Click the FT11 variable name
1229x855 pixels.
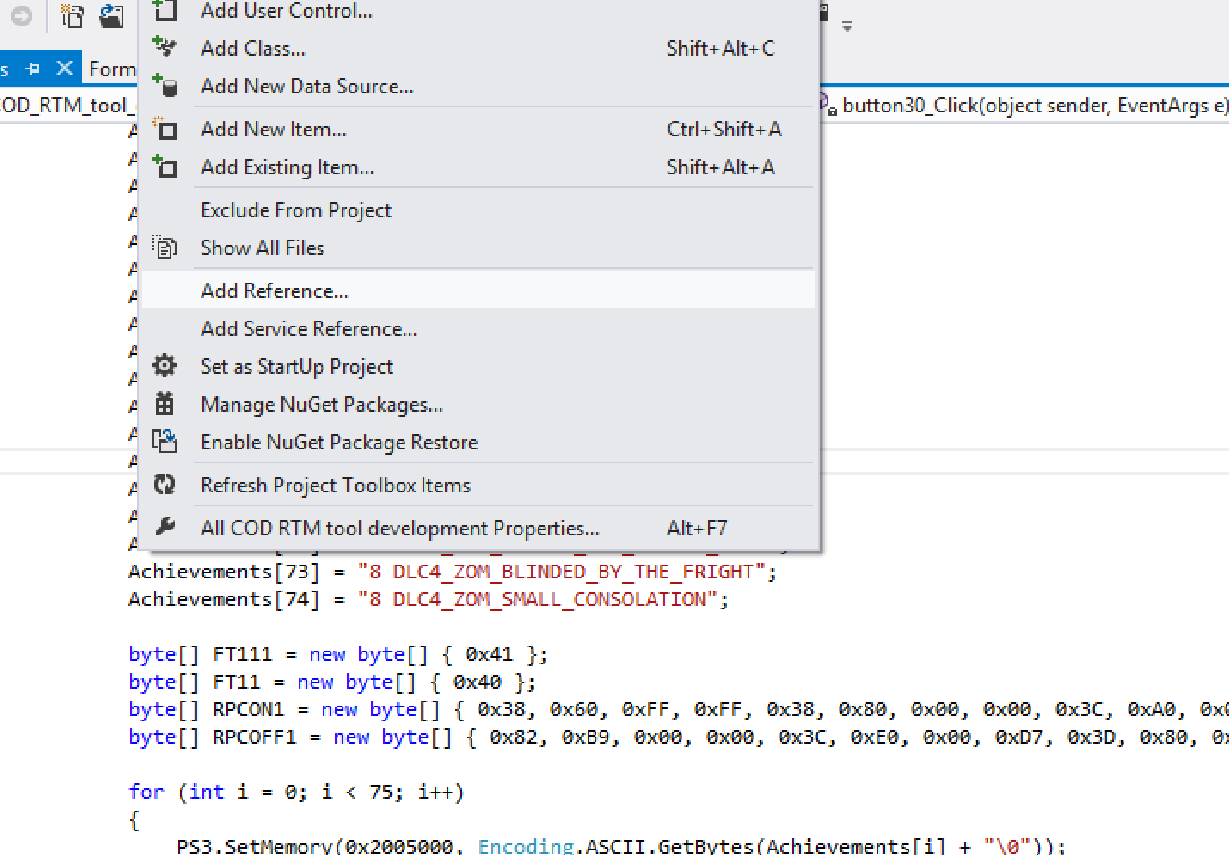[237, 682]
